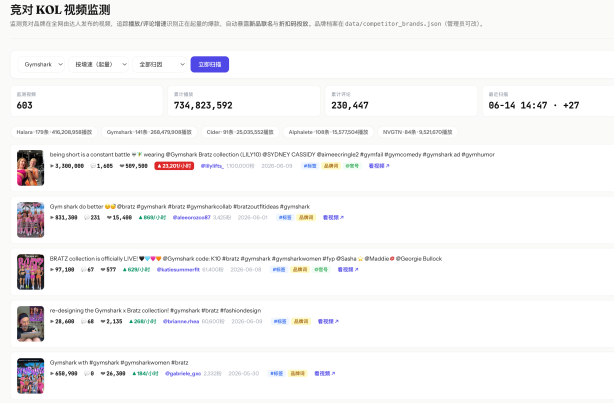Click the green 629/小时 growth indicator

coord(136,270)
